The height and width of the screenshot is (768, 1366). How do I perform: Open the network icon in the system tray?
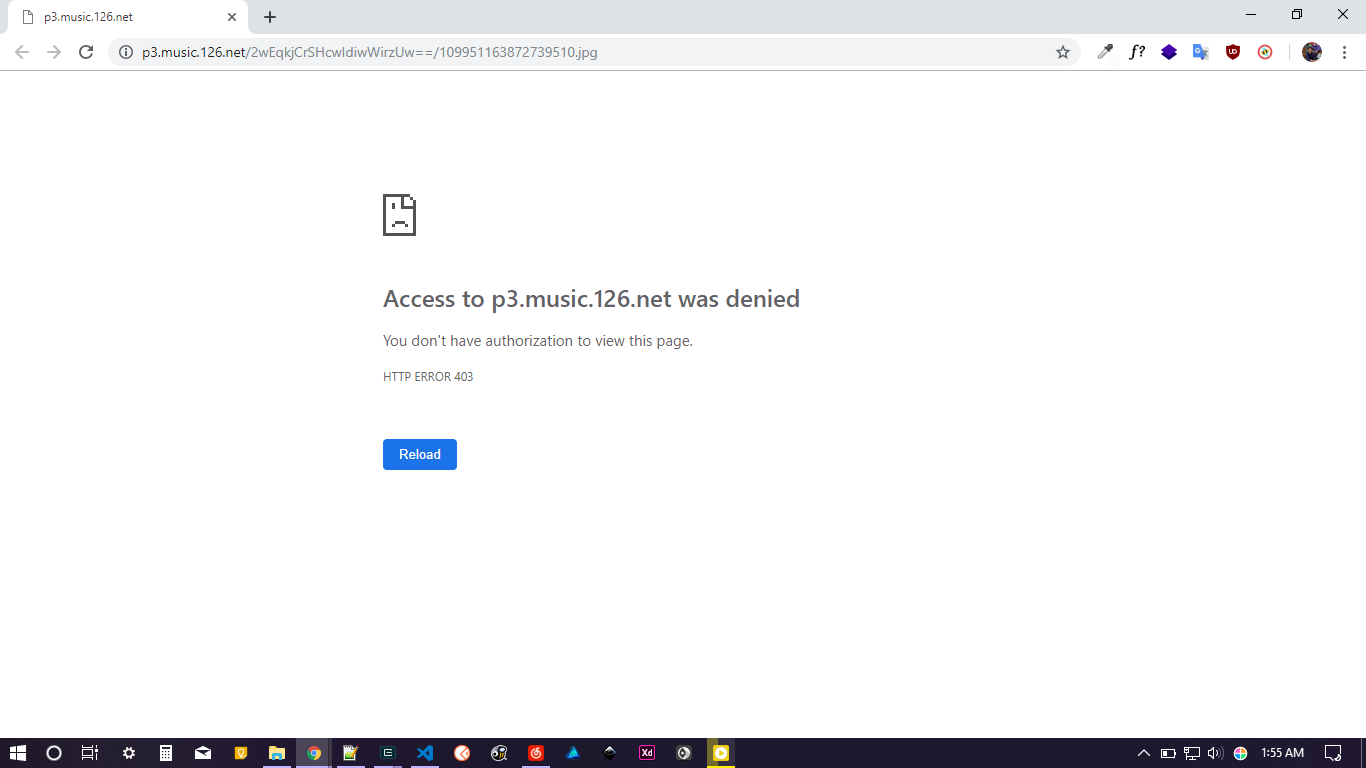(x=1192, y=753)
